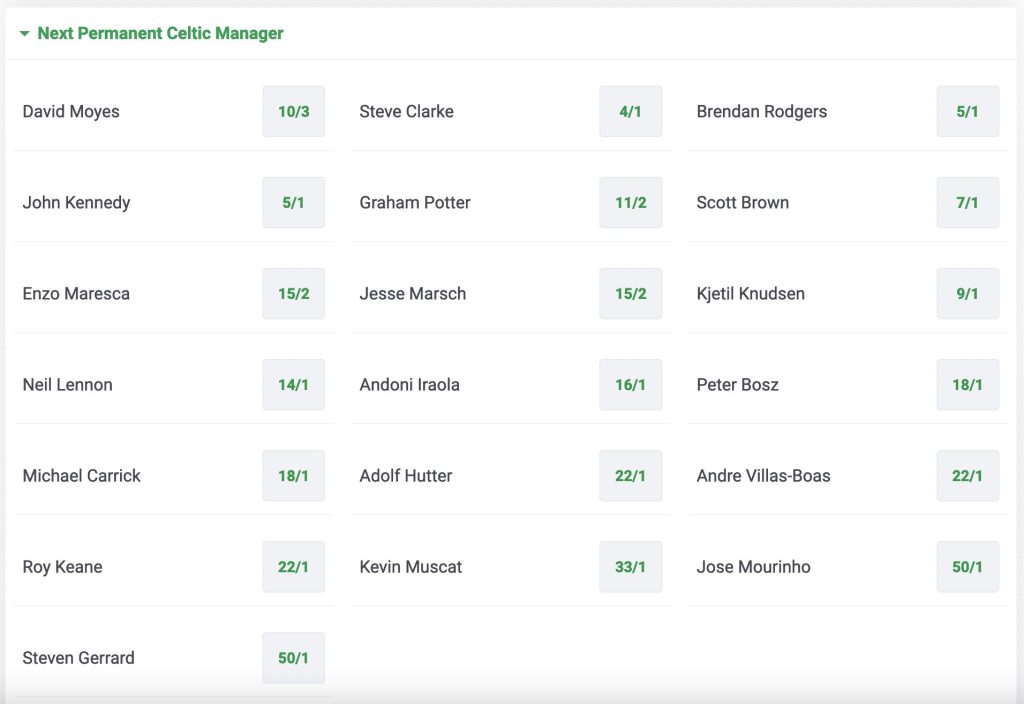Select Neil Lennon 14/1 odds button

293,385
